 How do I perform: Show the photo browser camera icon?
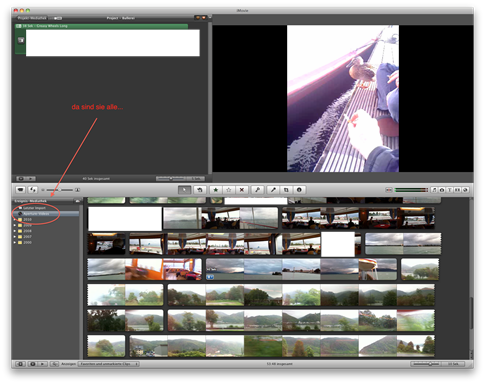pos(442,190)
